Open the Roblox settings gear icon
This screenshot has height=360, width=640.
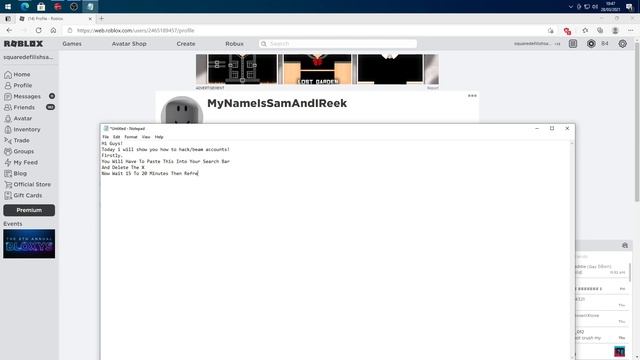[622, 44]
